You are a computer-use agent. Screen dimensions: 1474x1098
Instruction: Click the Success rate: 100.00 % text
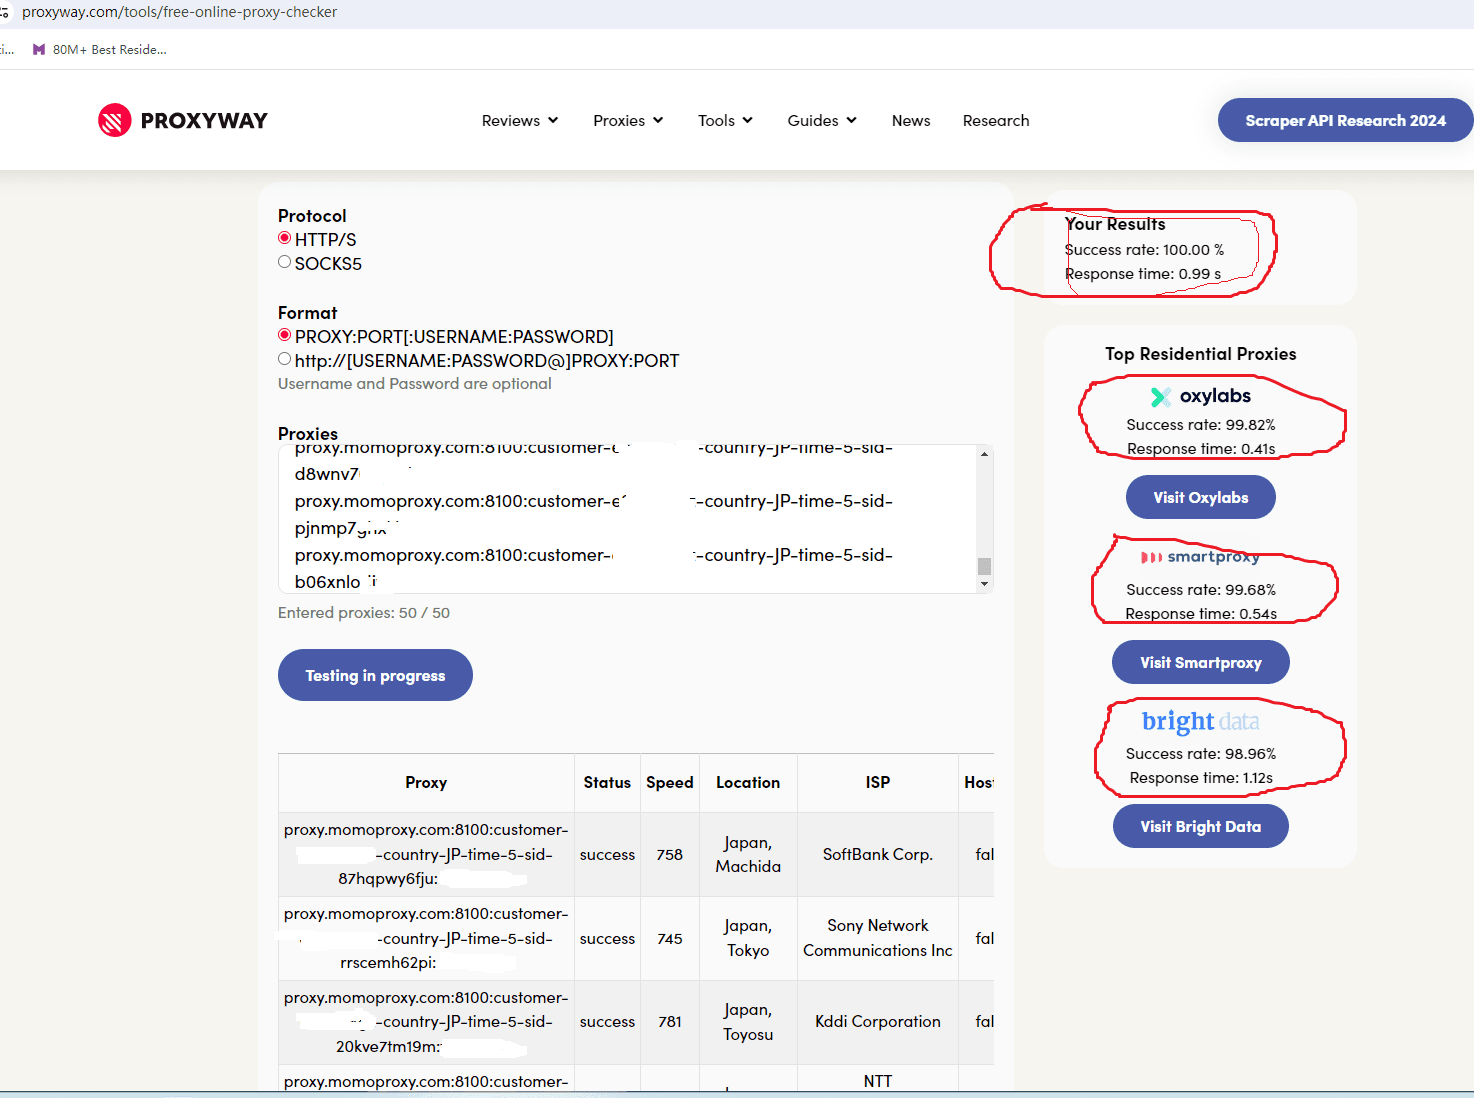[1144, 250]
